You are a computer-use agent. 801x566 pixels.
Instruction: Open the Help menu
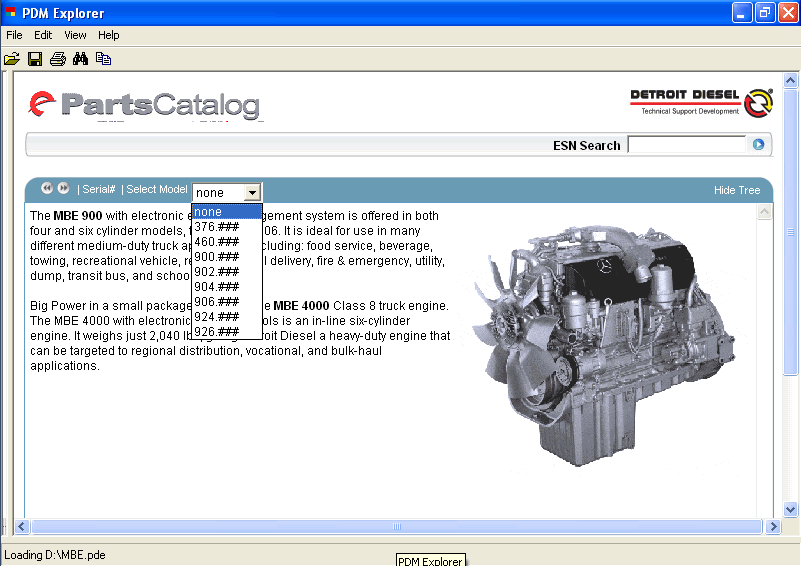[108, 35]
